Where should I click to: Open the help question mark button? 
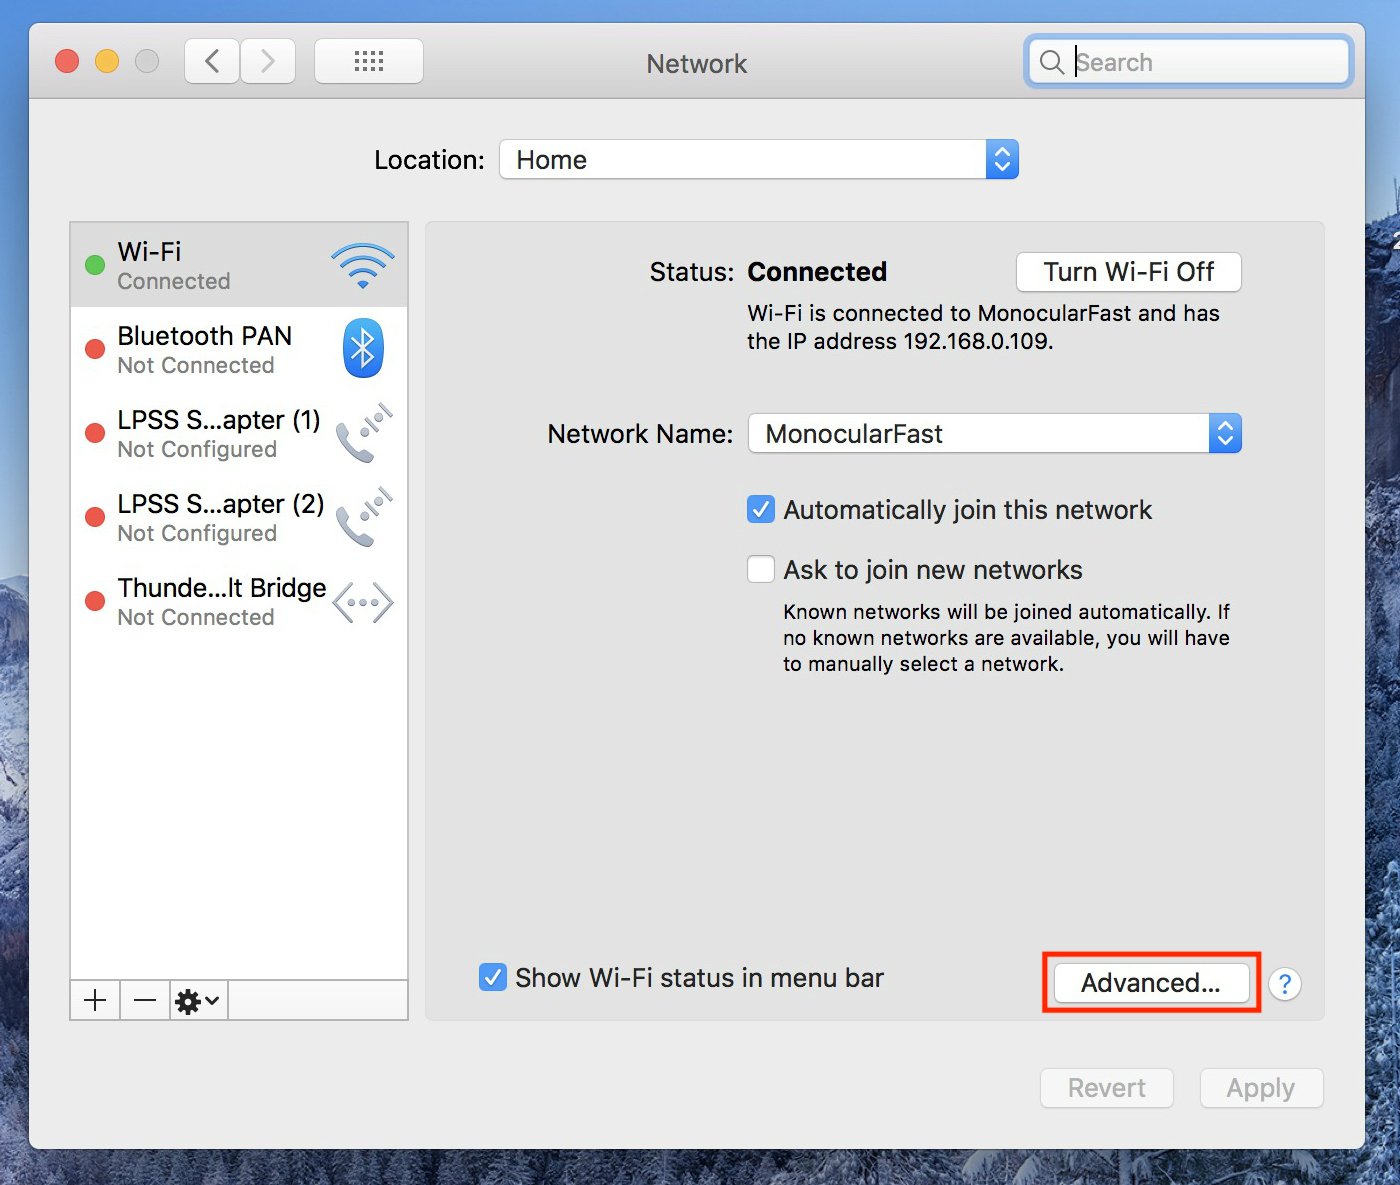pyautogui.click(x=1285, y=984)
